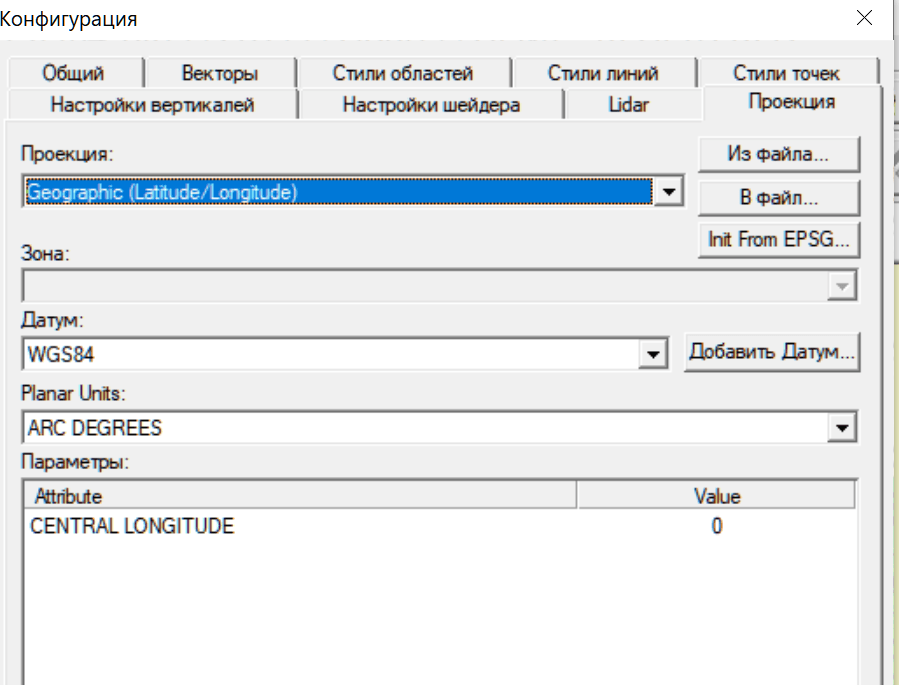Click the Init From EPSG... button
899x685 pixels.
(x=778, y=240)
